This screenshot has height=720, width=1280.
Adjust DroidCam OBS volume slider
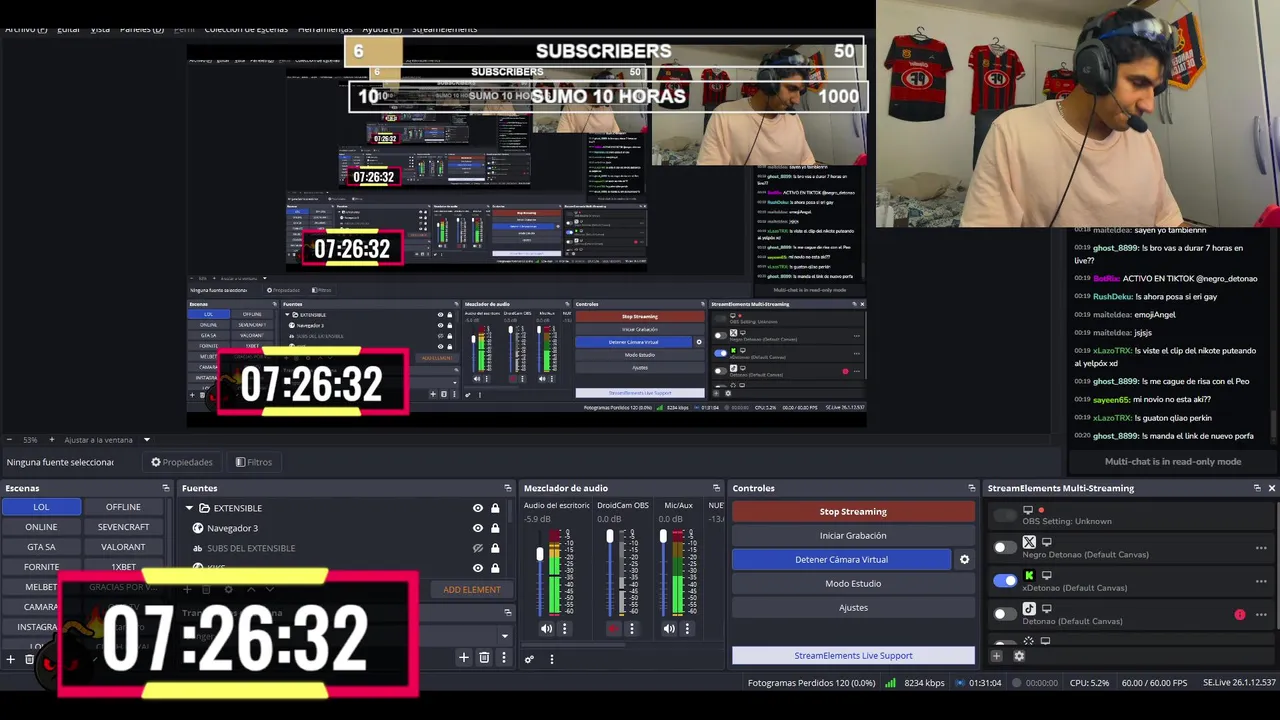pyautogui.click(x=610, y=538)
